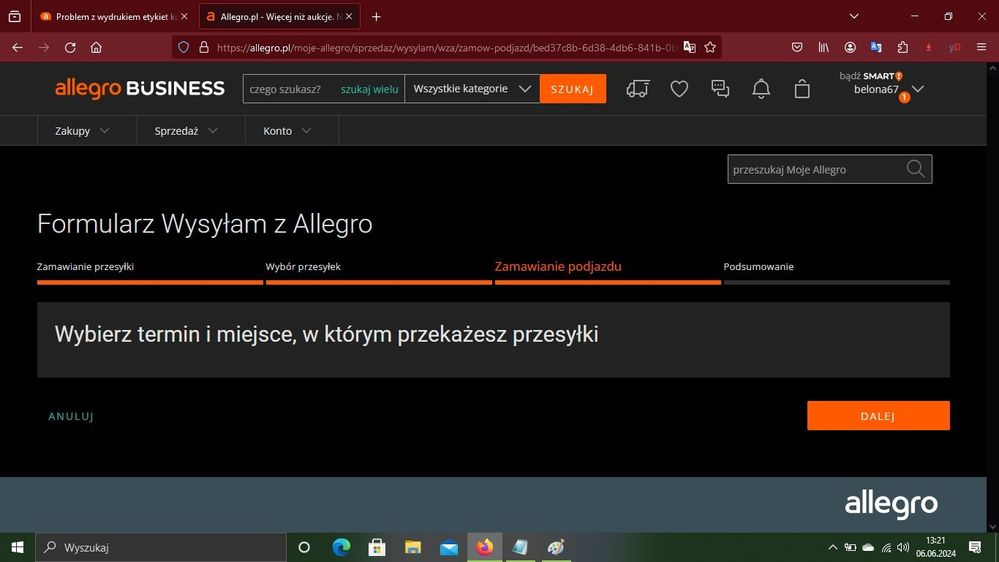Click site padlock security icon
Screen dimensions: 999x562
204,47
